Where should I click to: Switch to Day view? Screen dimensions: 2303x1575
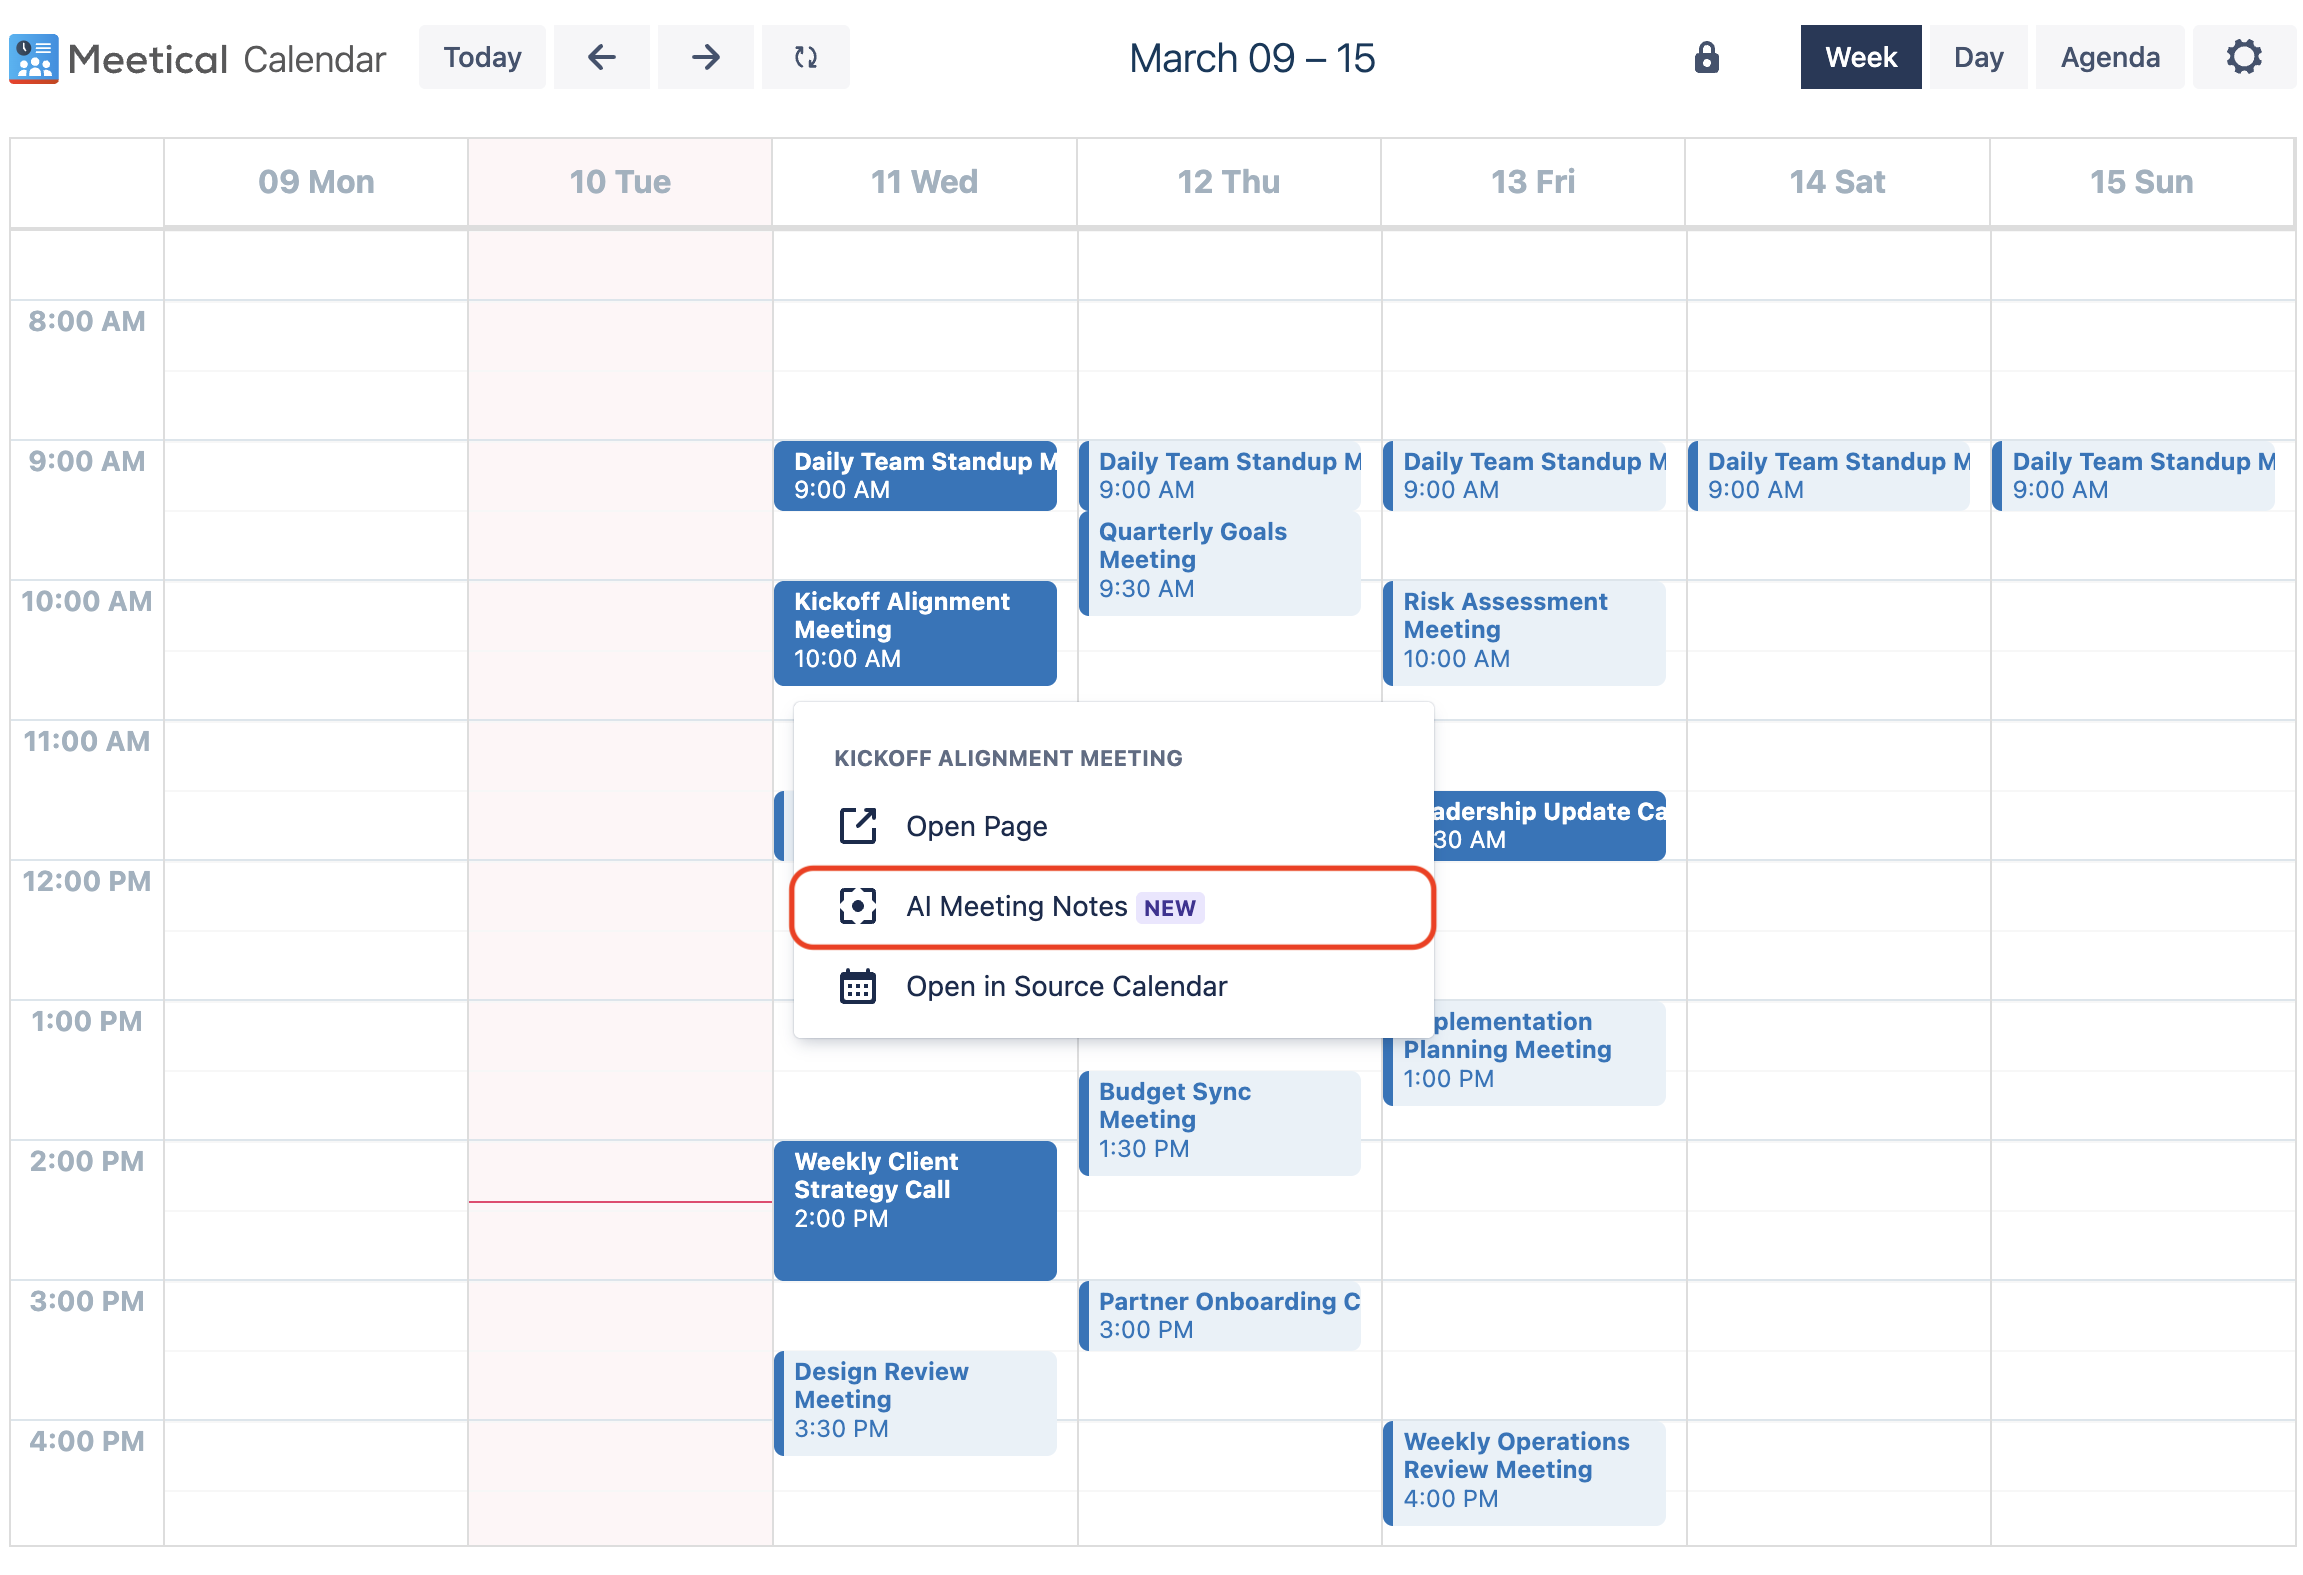click(x=1977, y=57)
